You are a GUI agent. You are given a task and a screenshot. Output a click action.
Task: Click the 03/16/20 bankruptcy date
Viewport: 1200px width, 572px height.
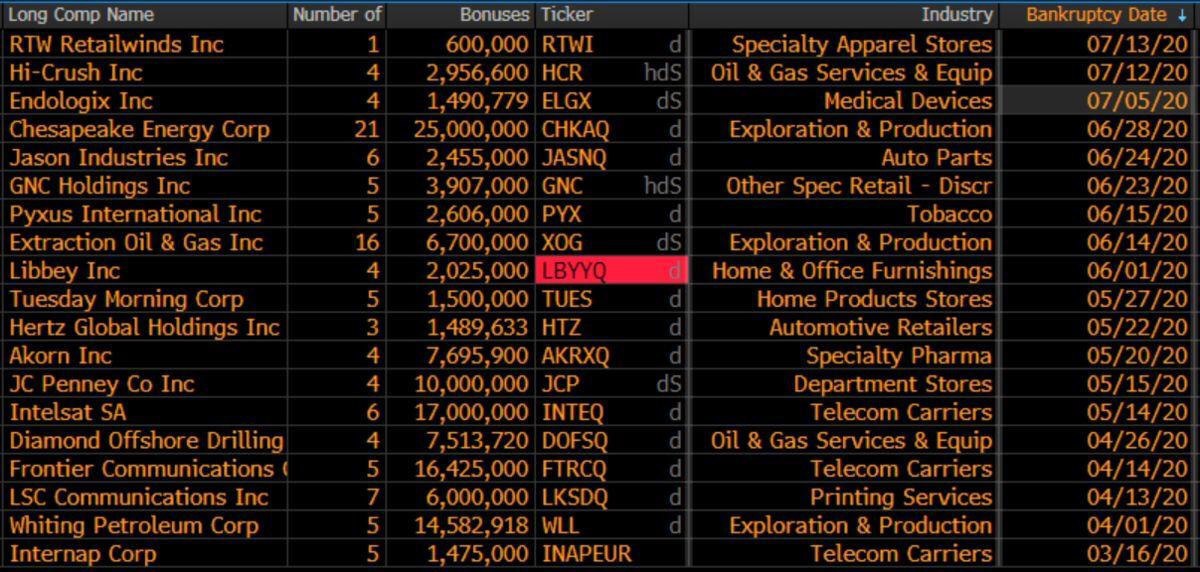(x=1138, y=553)
